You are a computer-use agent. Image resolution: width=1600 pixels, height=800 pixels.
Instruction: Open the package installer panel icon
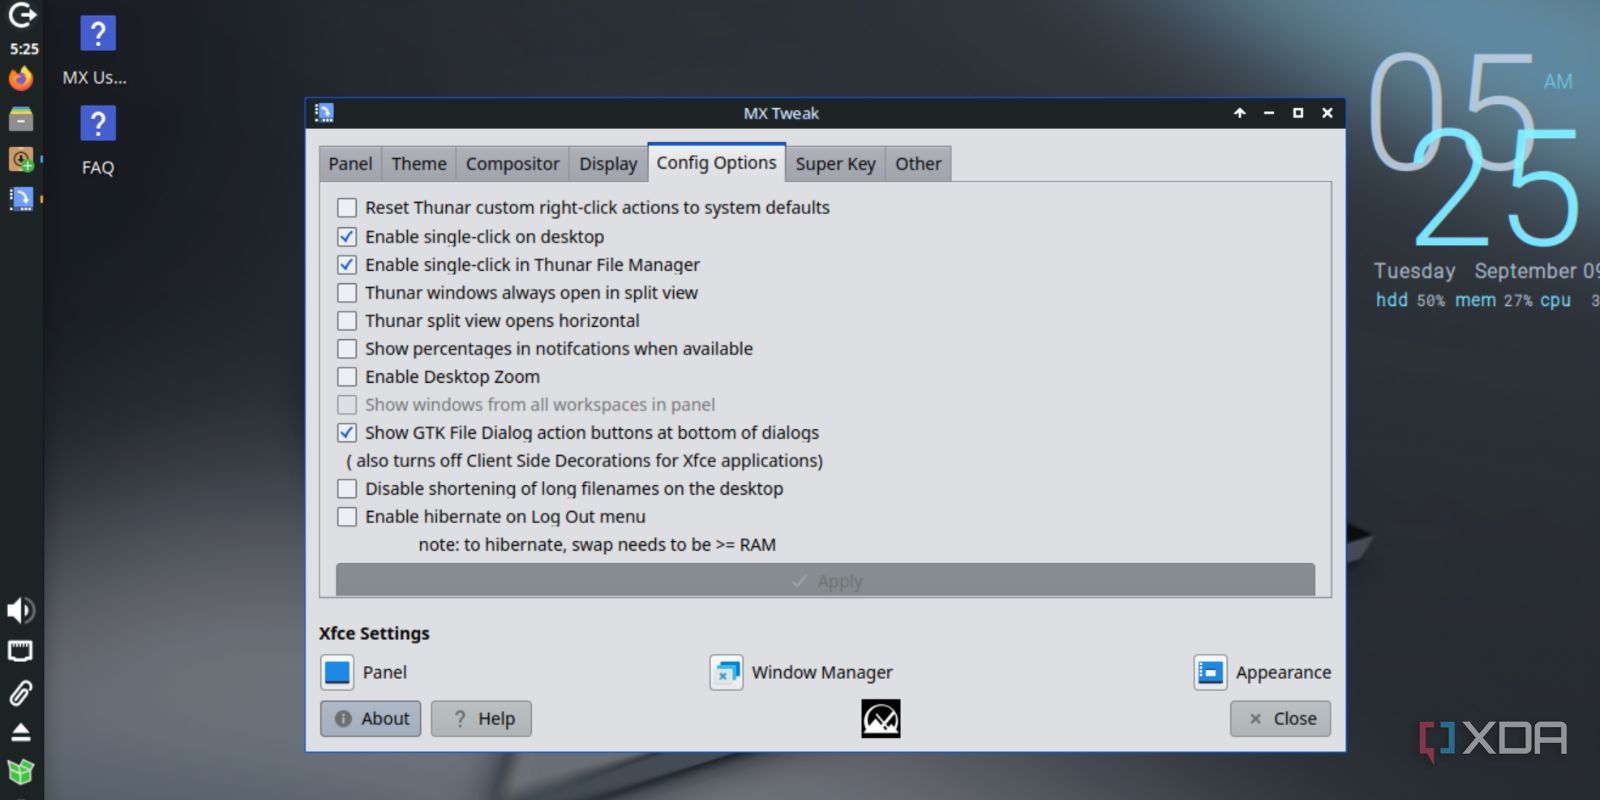pos(21,159)
